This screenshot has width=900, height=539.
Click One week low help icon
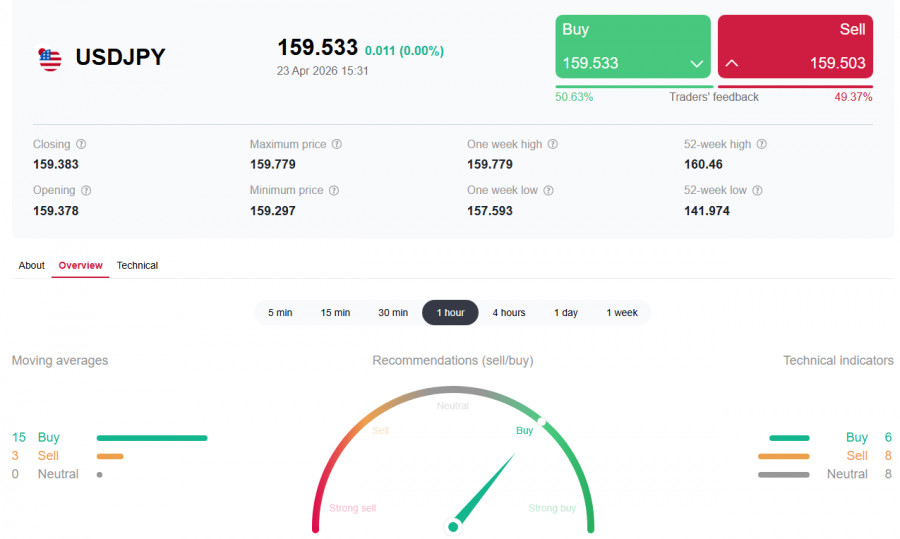pos(549,190)
